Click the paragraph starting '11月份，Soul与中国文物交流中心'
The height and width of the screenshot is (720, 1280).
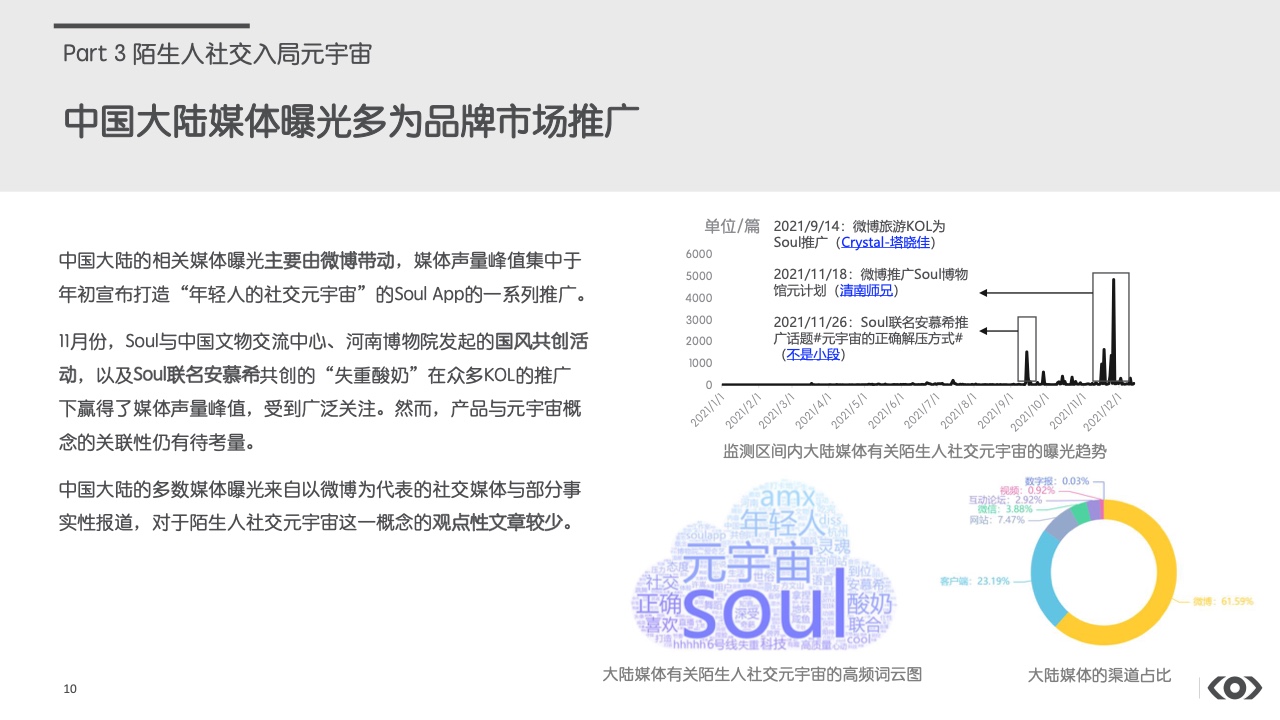tap(322, 392)
